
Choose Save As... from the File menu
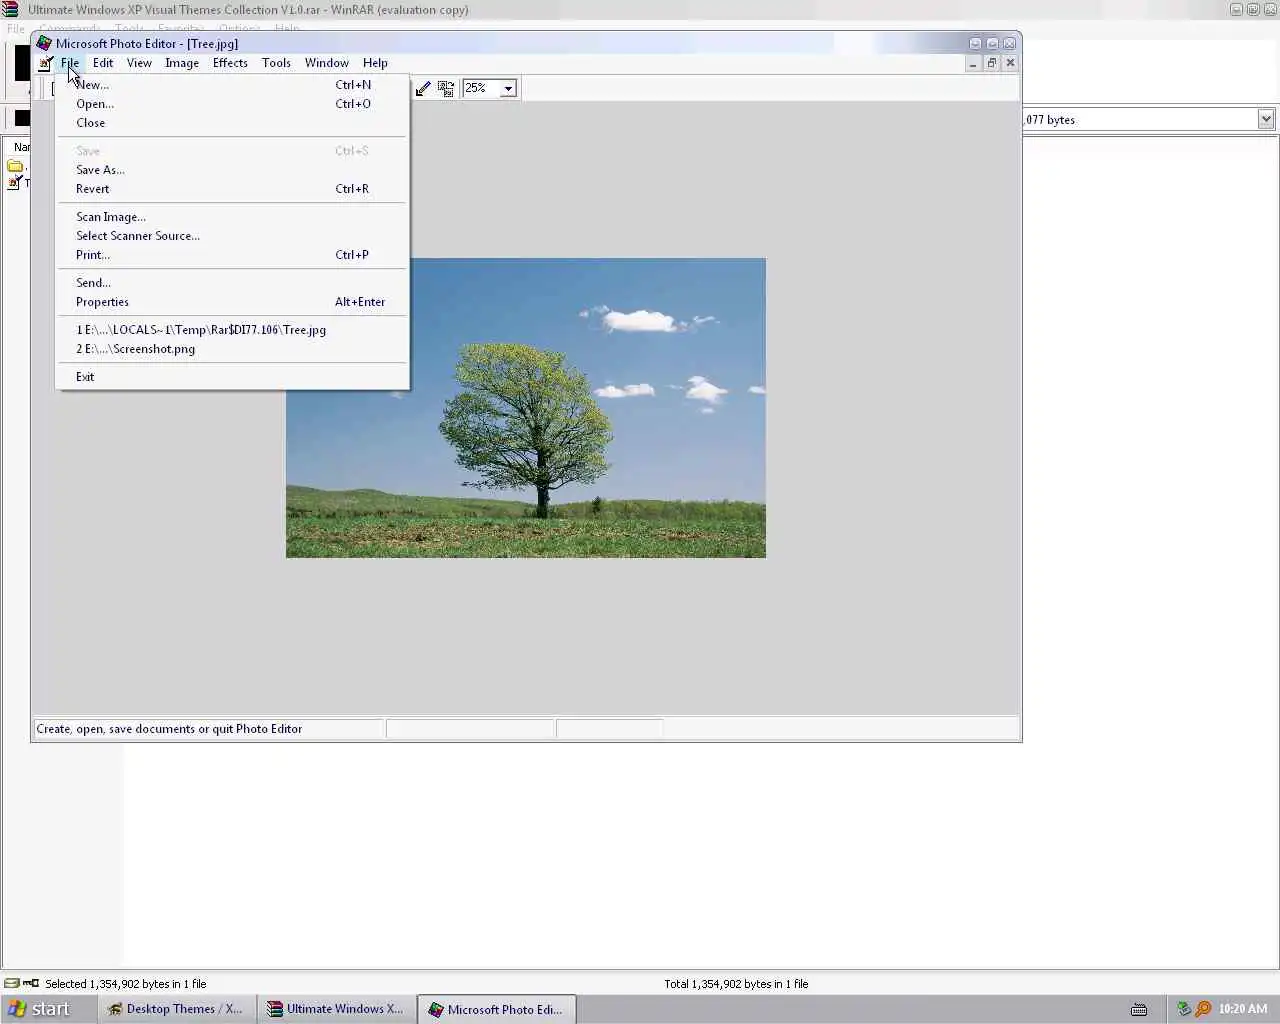point(232,170)
